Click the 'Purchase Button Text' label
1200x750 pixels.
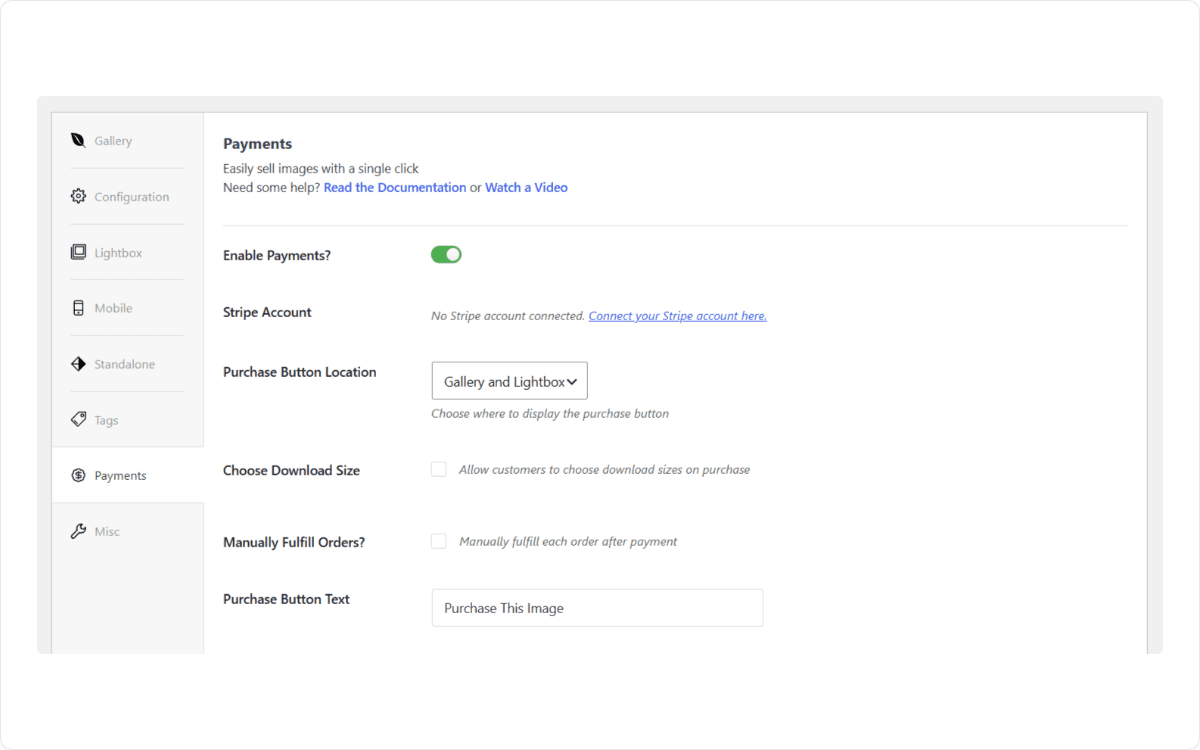[286, 599]
